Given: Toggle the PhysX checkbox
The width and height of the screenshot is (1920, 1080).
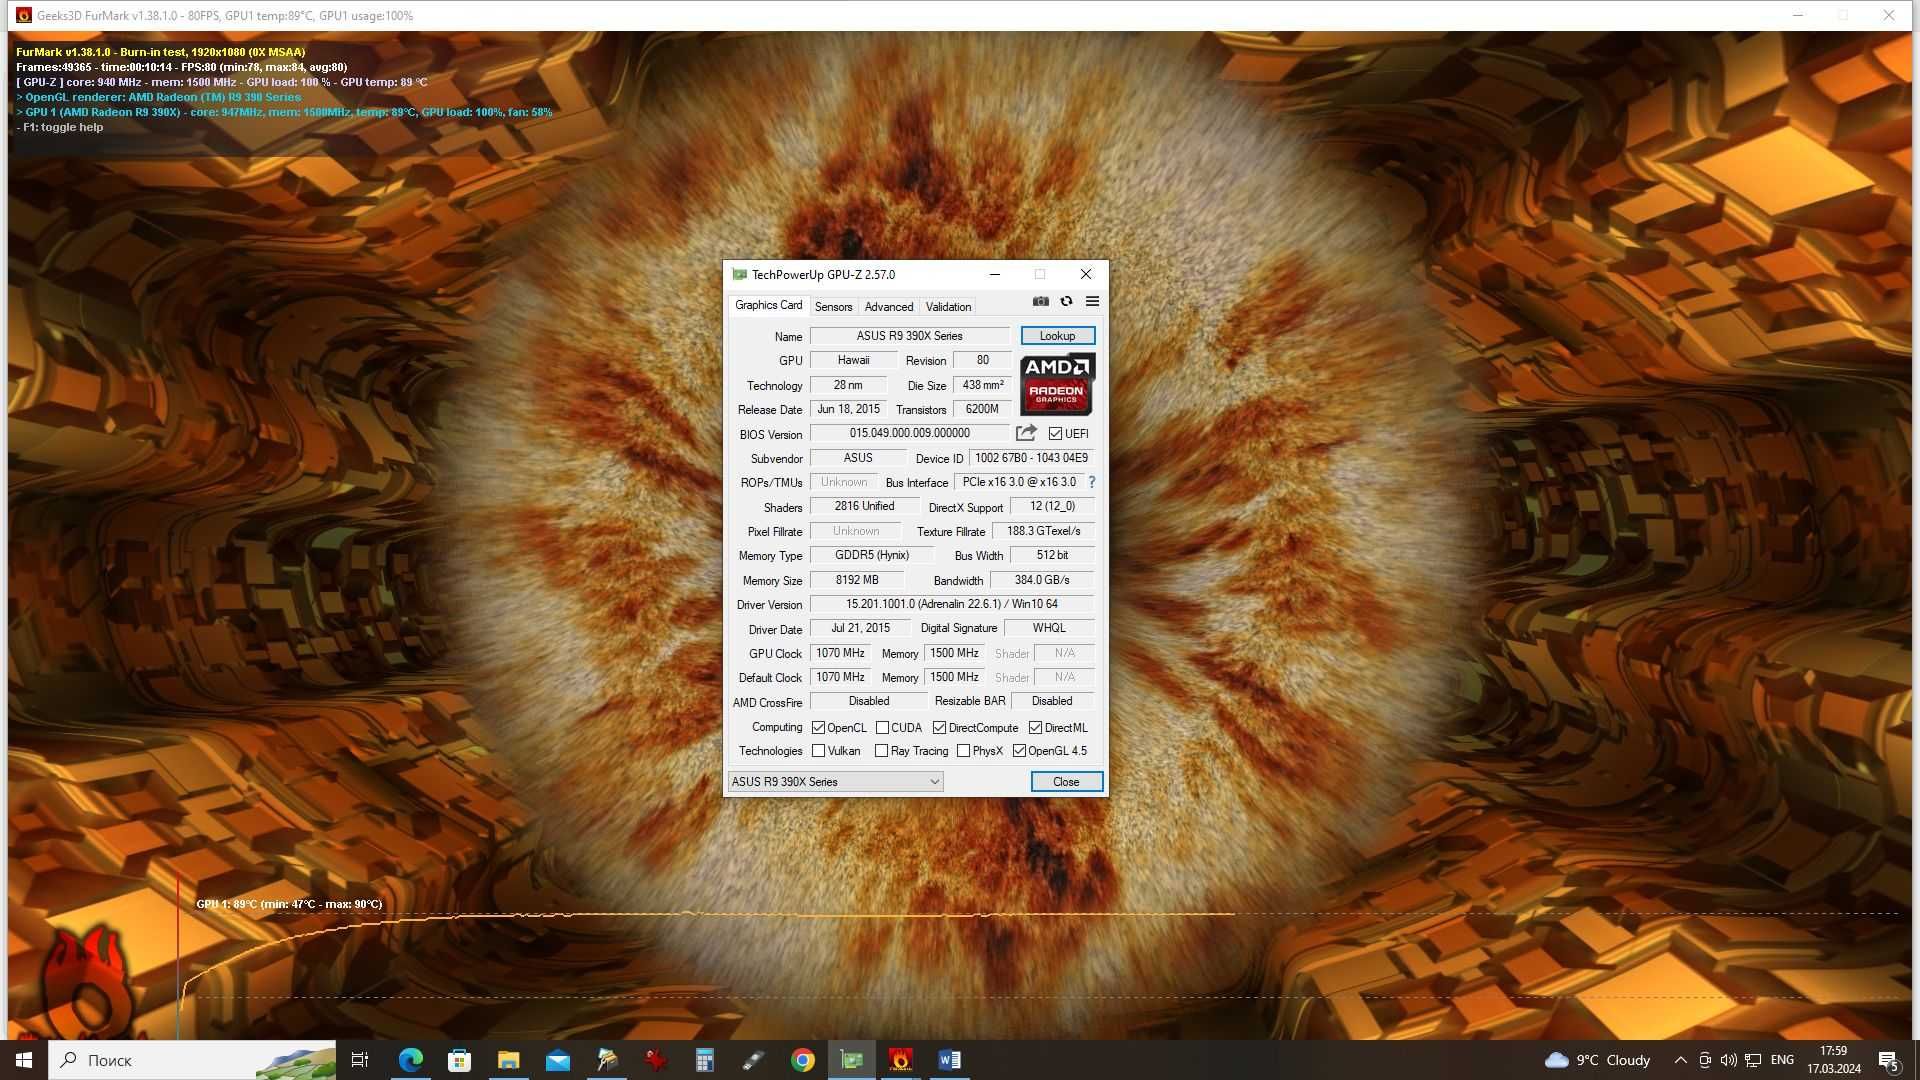Looking at the screenshot, I should tap(963, 751).
